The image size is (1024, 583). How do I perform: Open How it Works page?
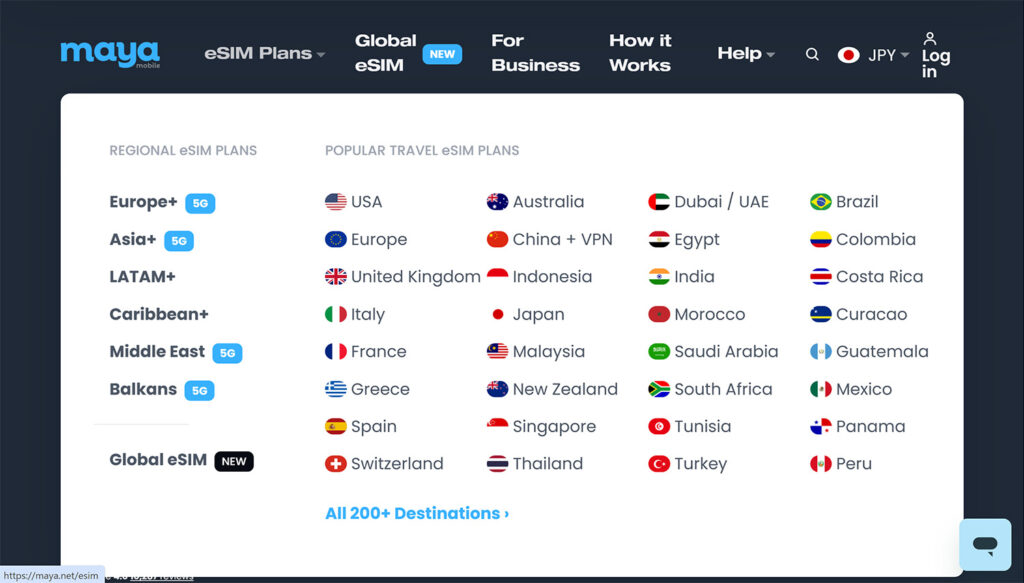click(x=640, y=54)
